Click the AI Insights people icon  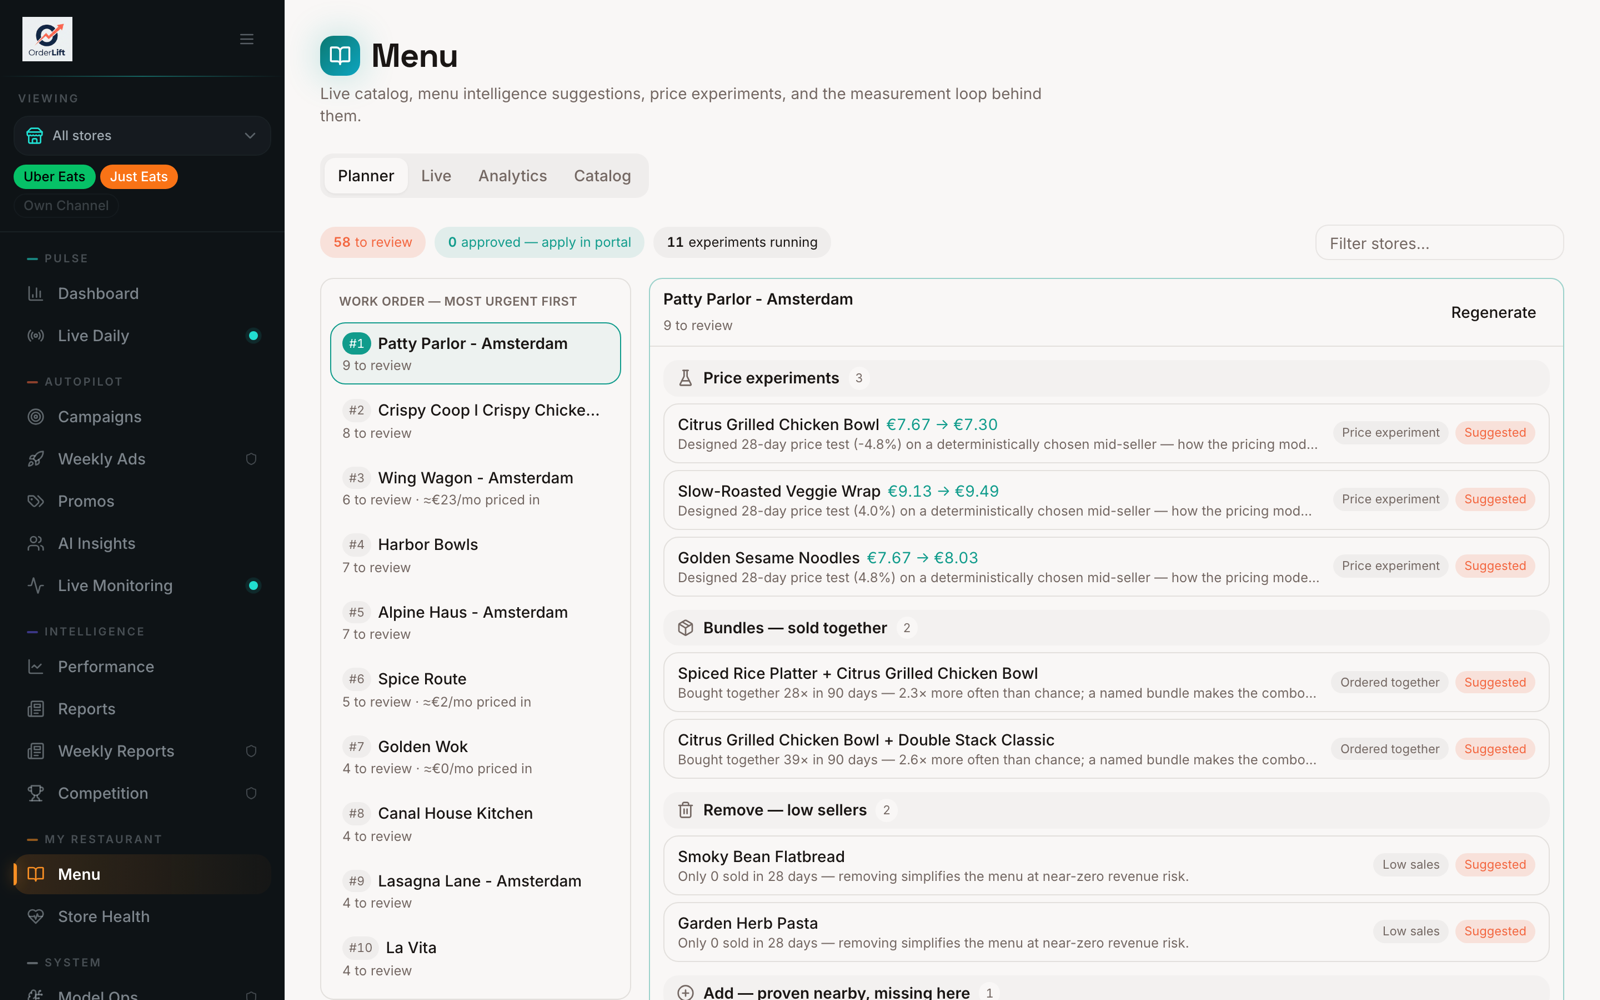tap(36, 543)
